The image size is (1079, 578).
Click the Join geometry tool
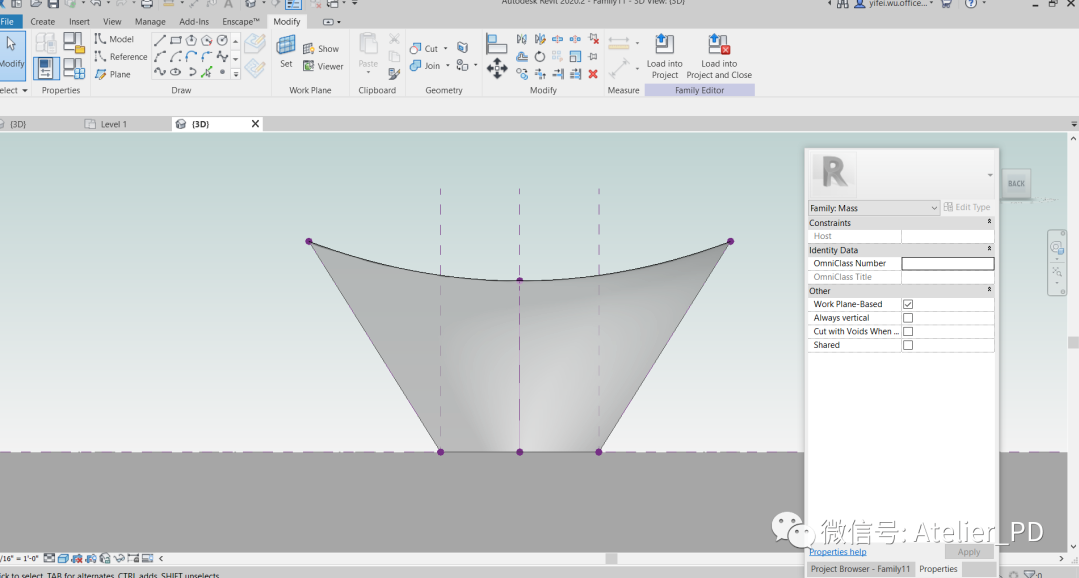point(425,66)
